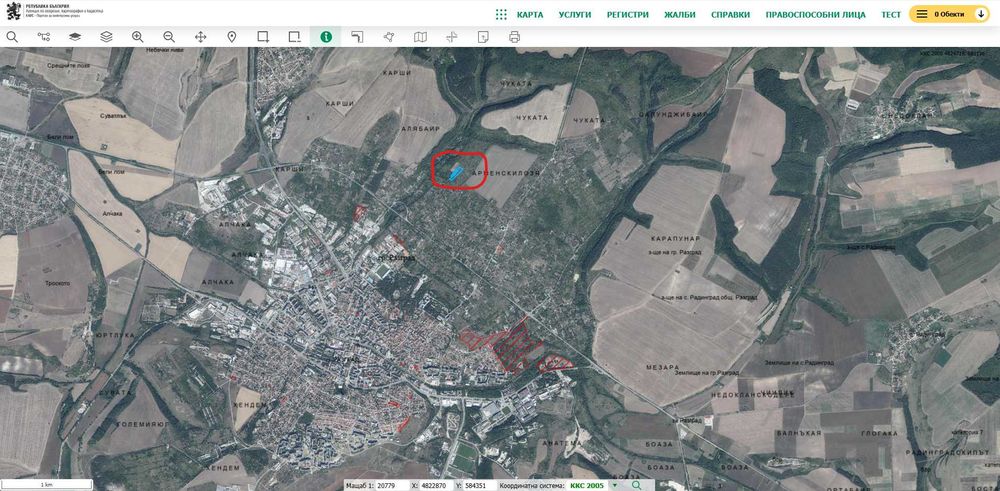Toggle the green info identify tool
1000x491 pixels.
tap(325, 37)
